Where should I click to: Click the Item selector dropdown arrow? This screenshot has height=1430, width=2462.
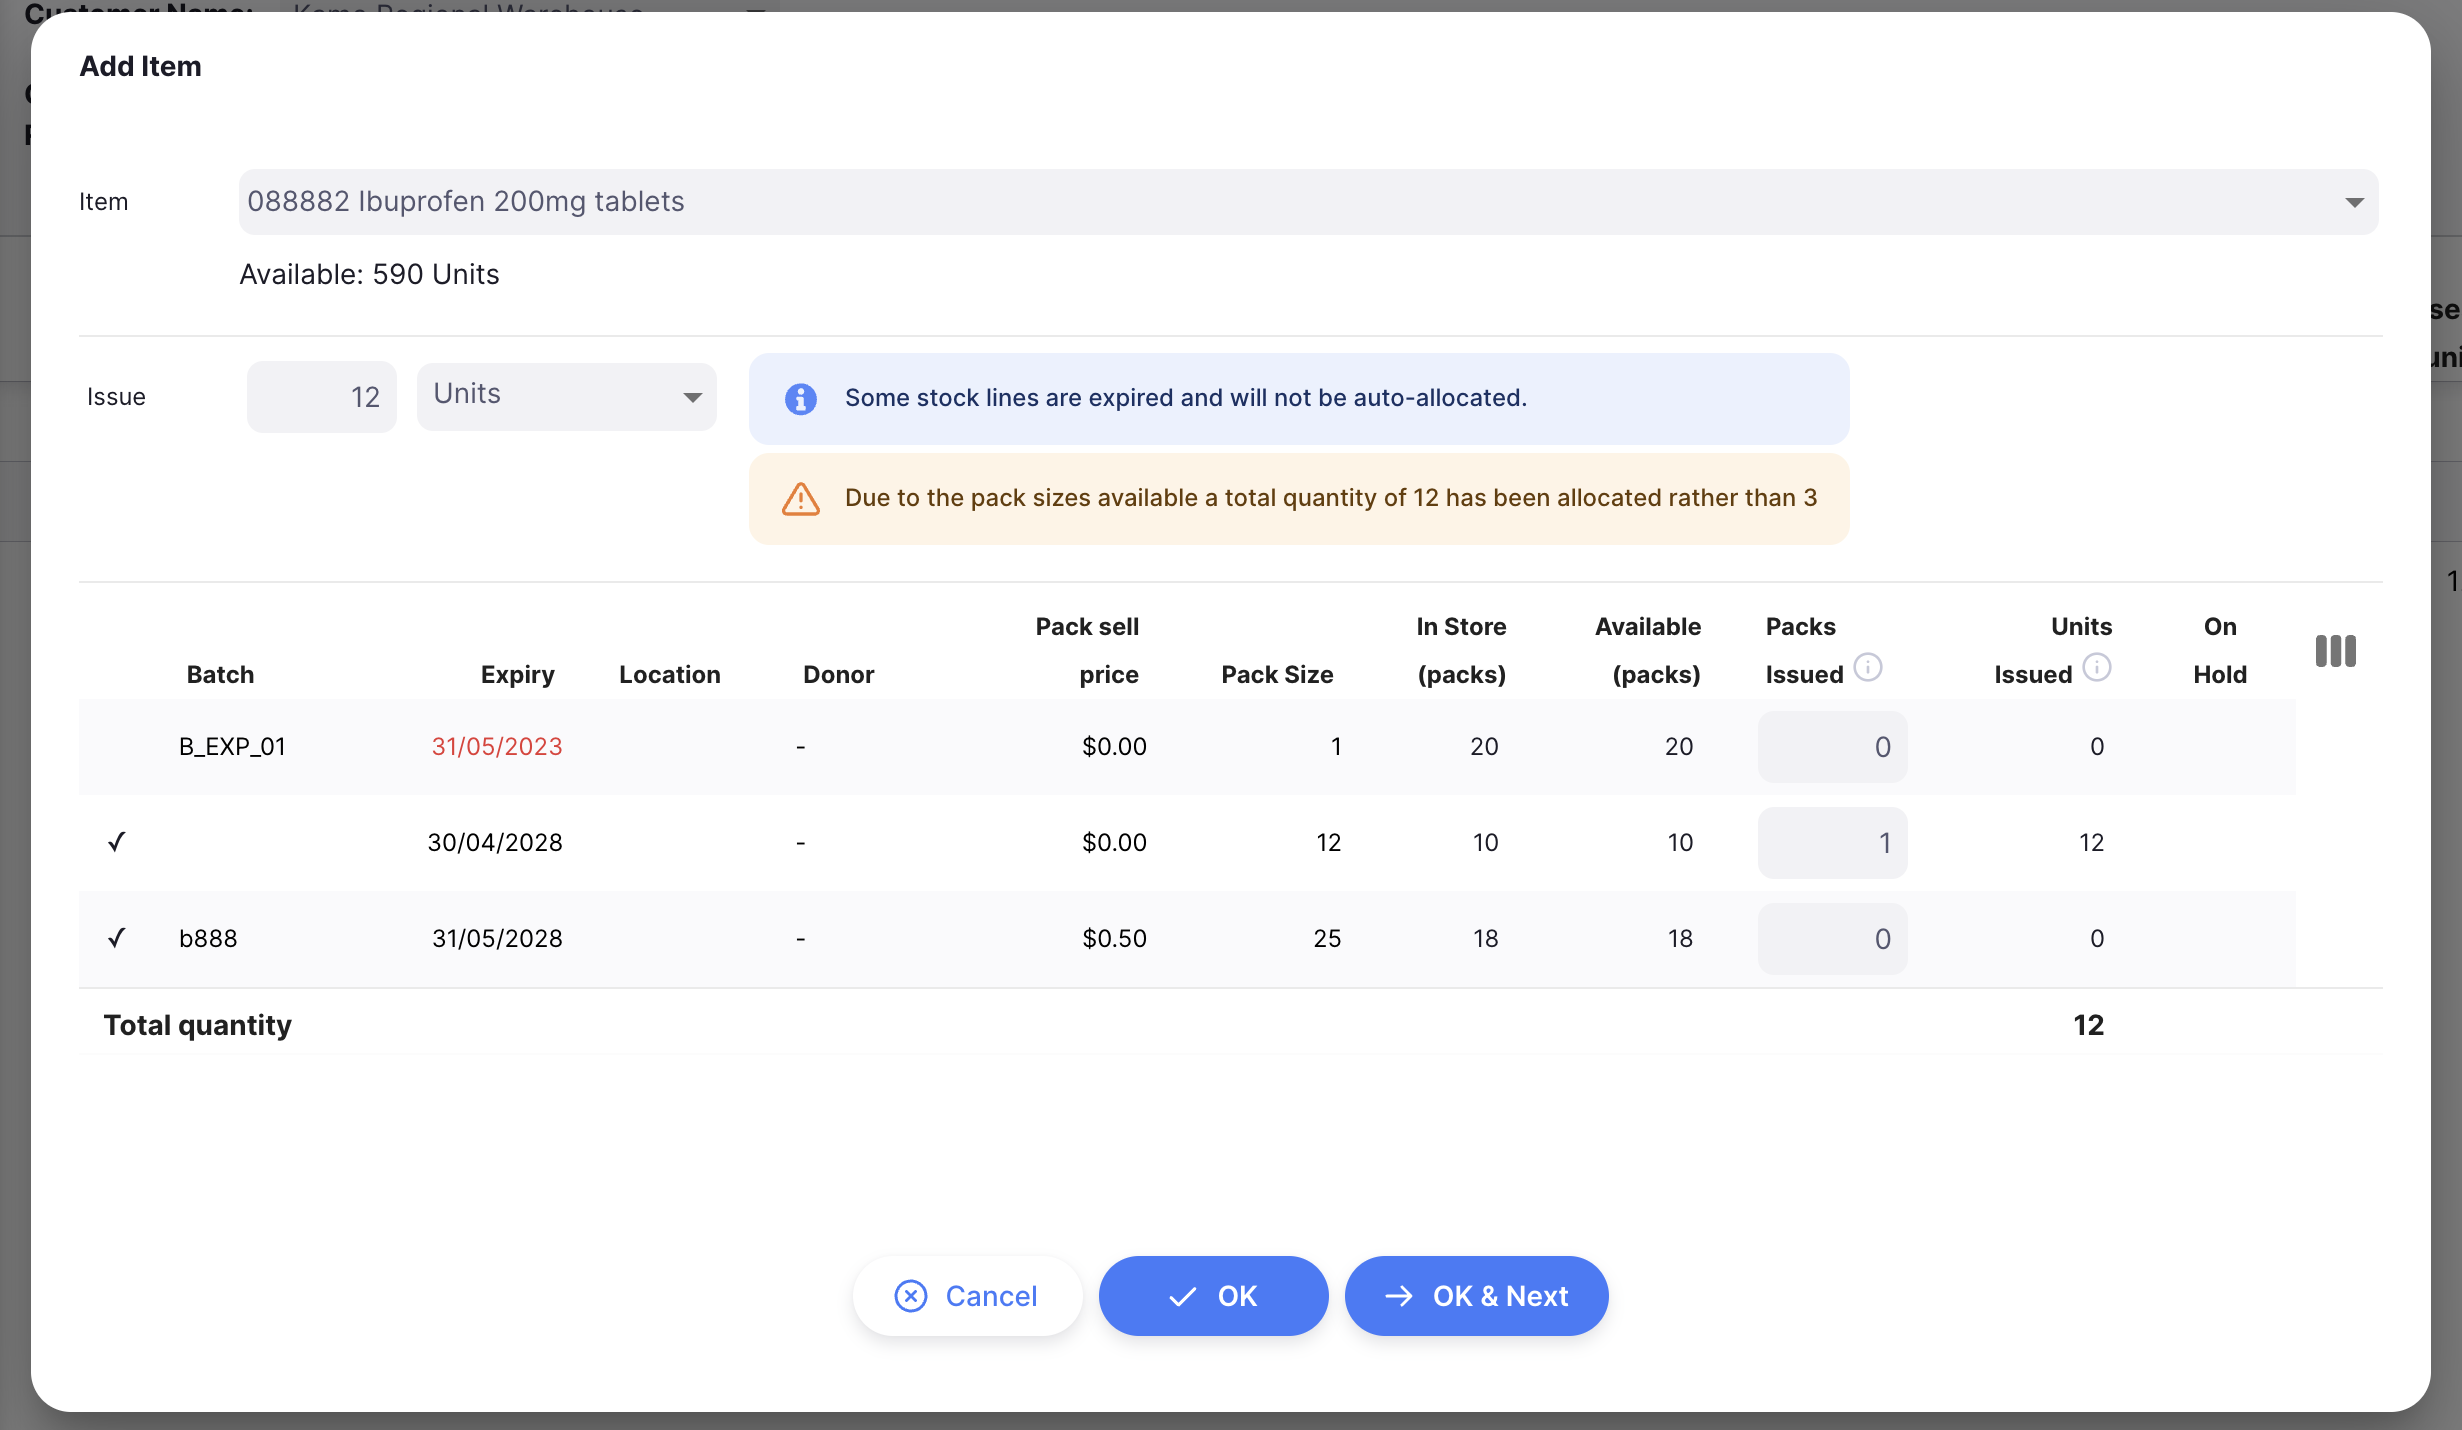[x=2354, y=203]
